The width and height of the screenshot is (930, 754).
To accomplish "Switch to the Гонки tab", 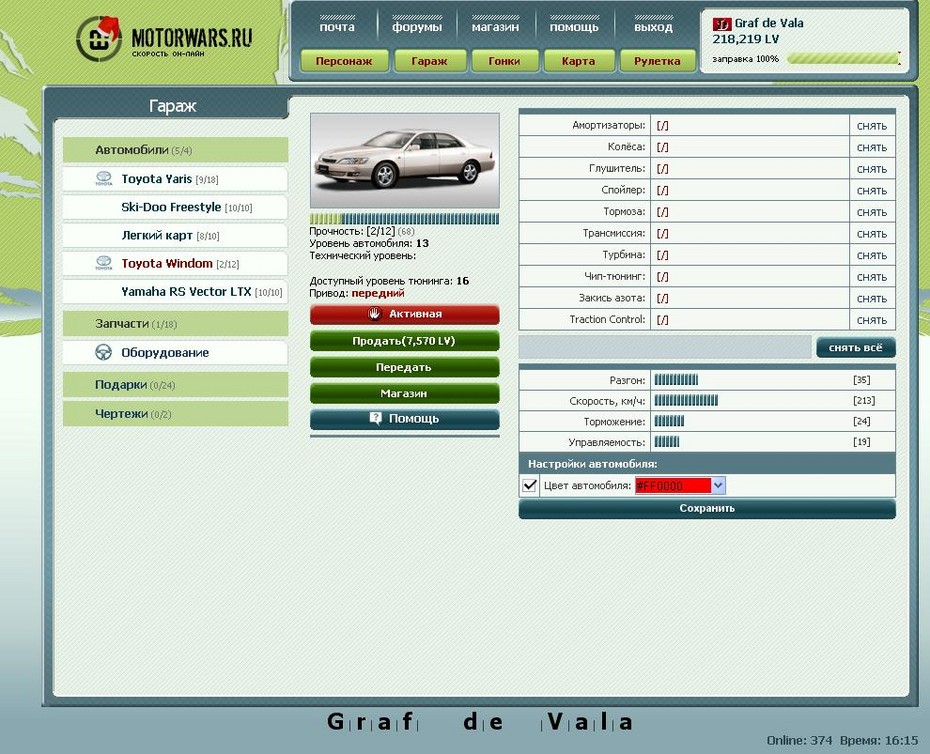I will tap(504, 61).
